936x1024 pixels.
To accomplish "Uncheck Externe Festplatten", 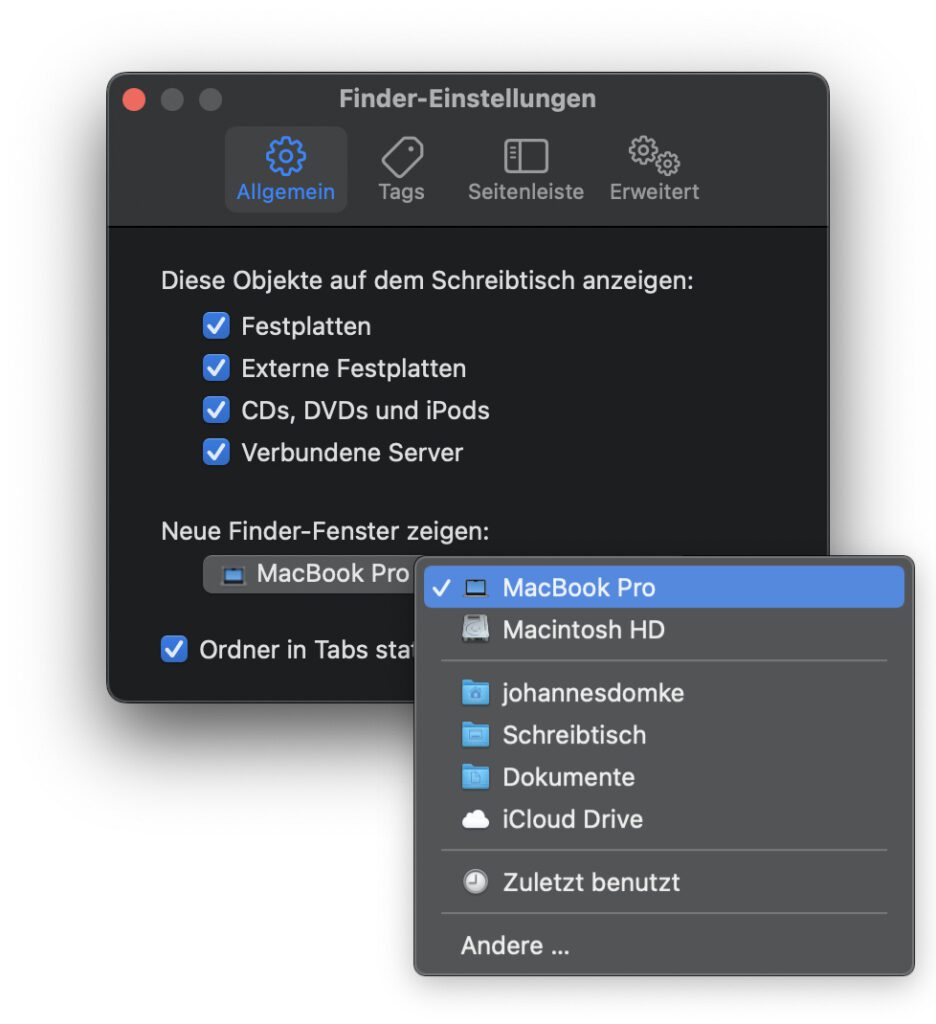I will [x=215, y=367].
